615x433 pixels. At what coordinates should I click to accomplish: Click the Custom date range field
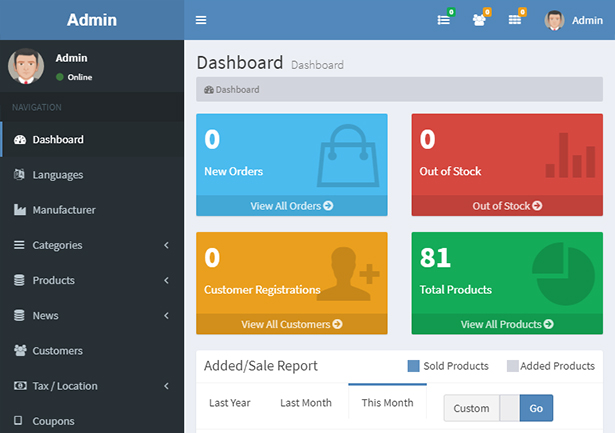pyautogui.click(x=471, y=408)
